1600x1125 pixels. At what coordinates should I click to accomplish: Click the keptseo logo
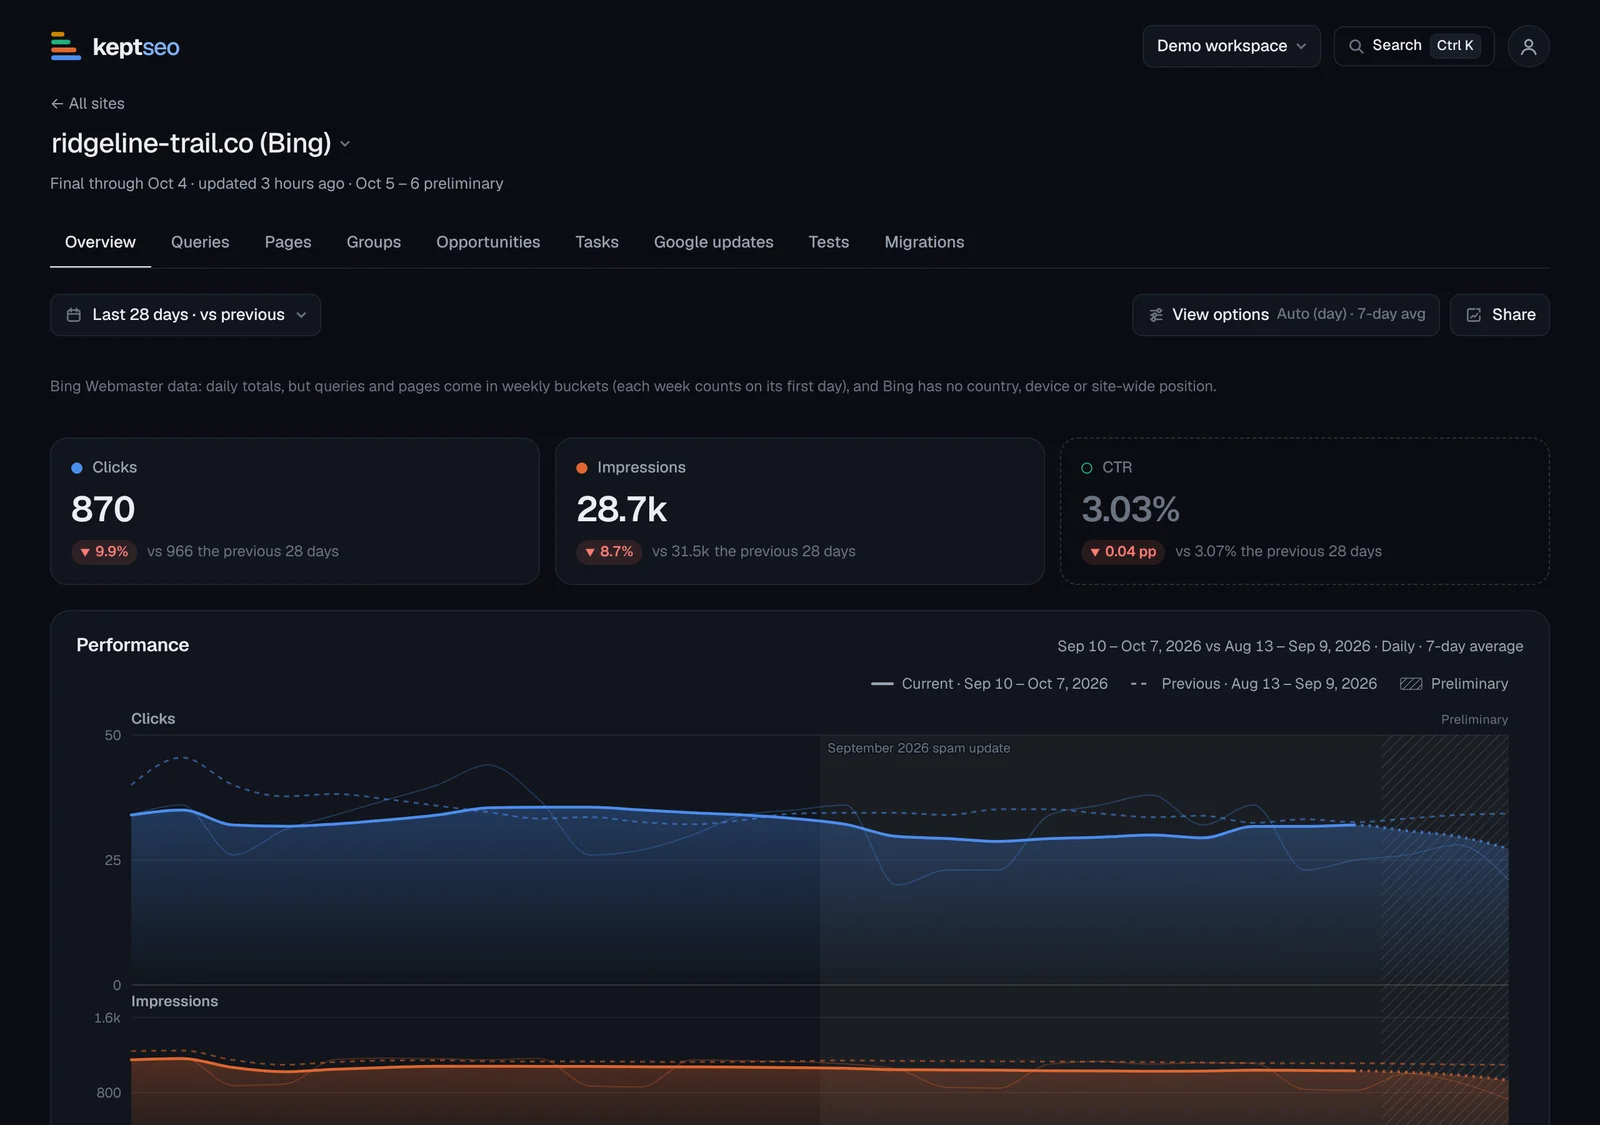[x=115, y=46]
